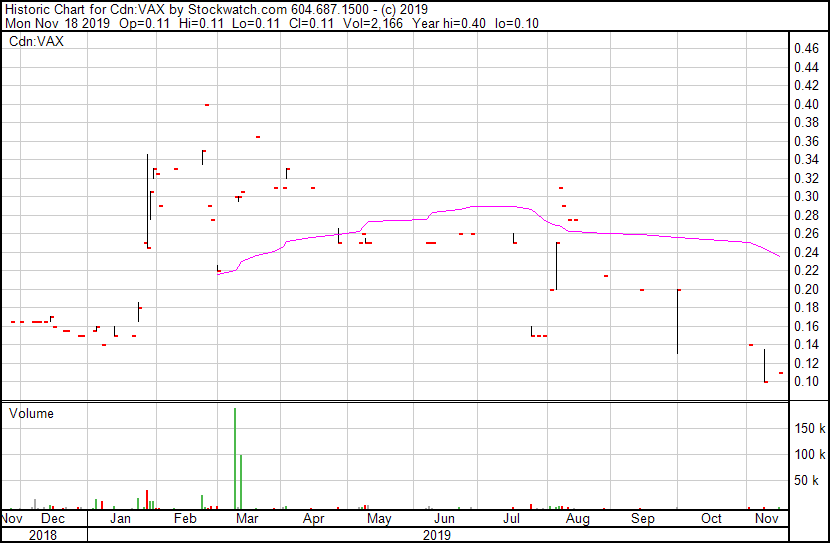Click the 'Feb' month label
This screenshot has height=543, width=830.
coord(185,518)
